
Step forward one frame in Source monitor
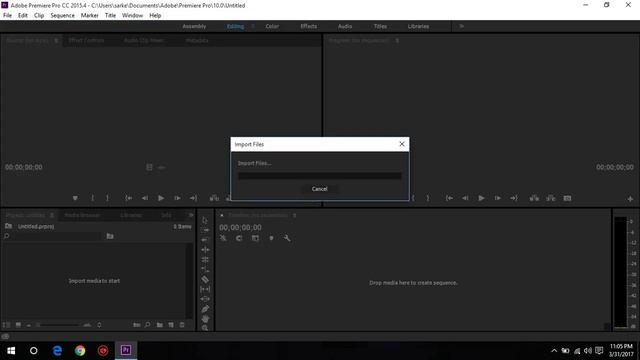177,198
